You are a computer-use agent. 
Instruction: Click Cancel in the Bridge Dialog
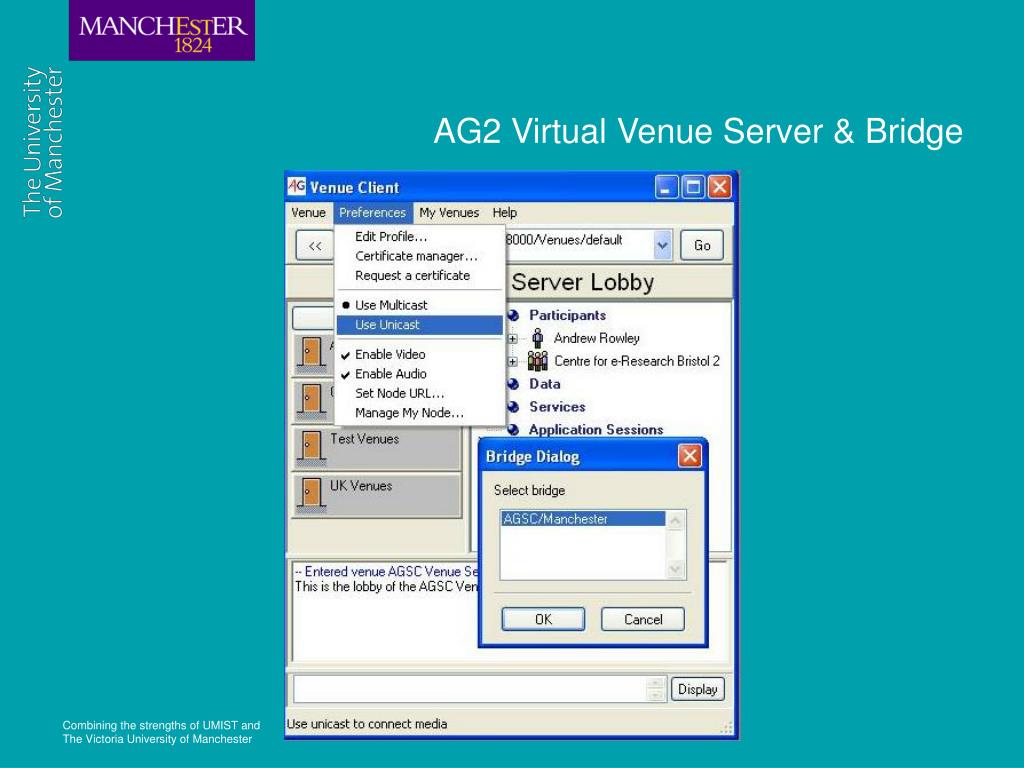pos(643,619)
